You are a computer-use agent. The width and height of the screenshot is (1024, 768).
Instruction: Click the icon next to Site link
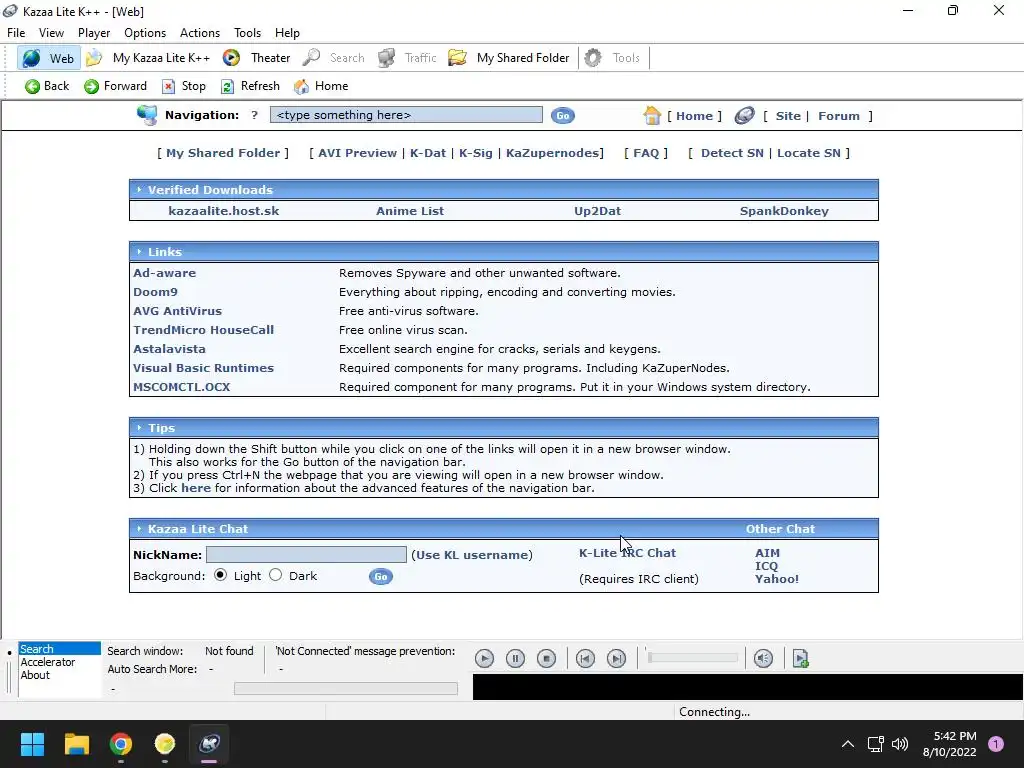point(744,116)
